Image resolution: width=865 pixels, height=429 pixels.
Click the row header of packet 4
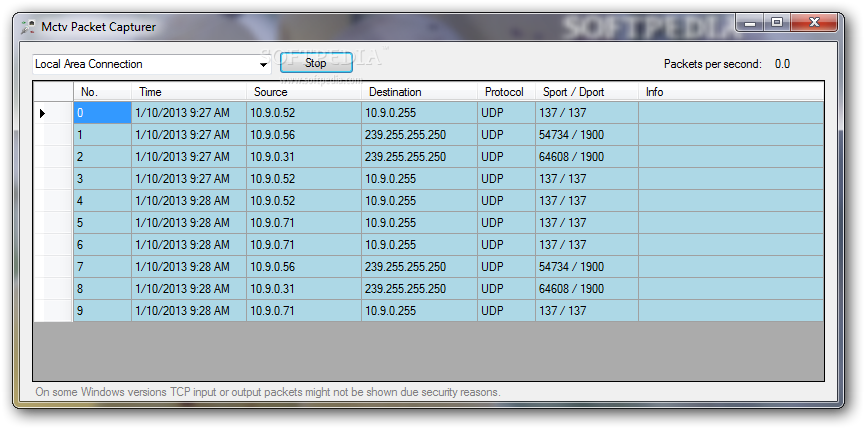[53, 201]
